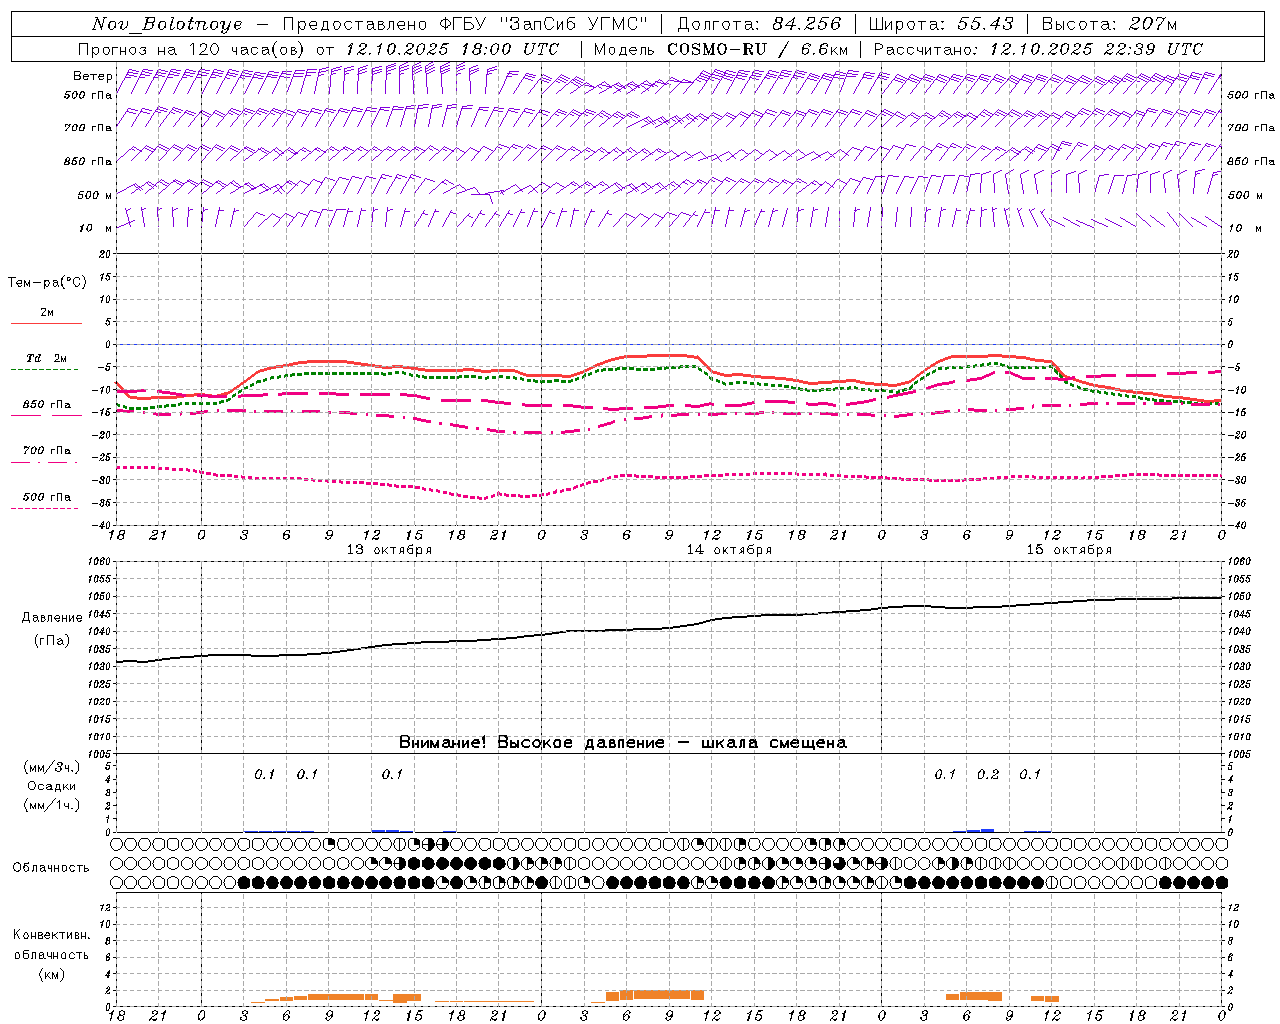The width and height of the screenshot is (1280, 1024).
Task: Click the Осадки precipitation label
Action: [52, 786]
